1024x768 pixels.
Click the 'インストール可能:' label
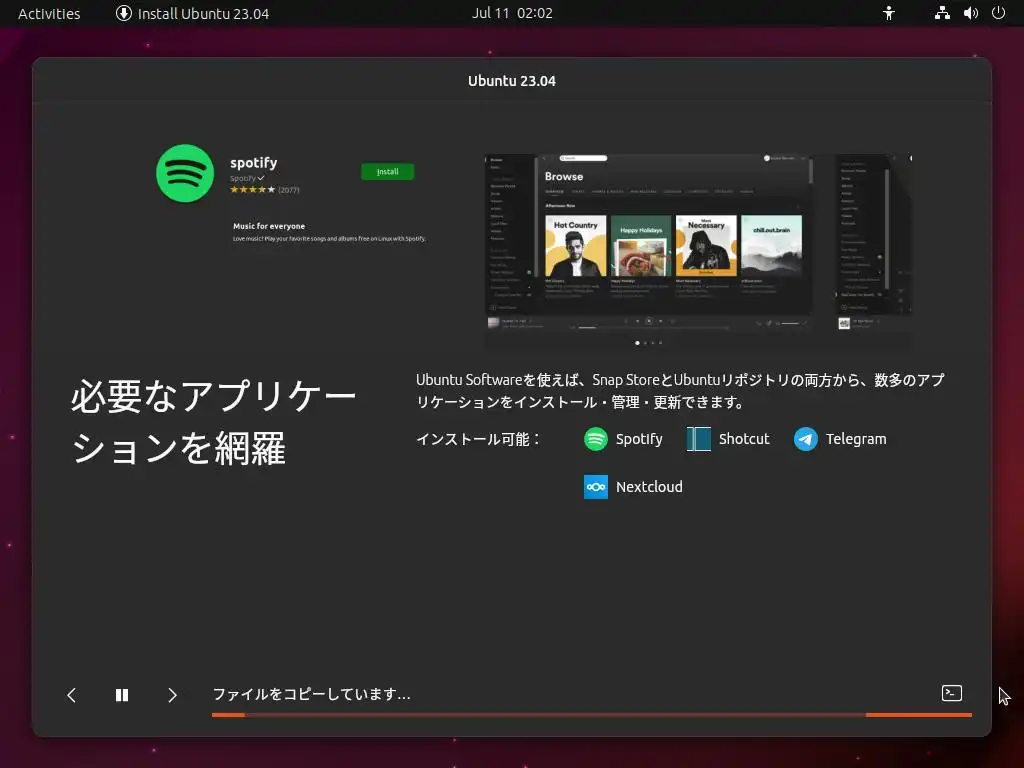[x=478, y=439]
